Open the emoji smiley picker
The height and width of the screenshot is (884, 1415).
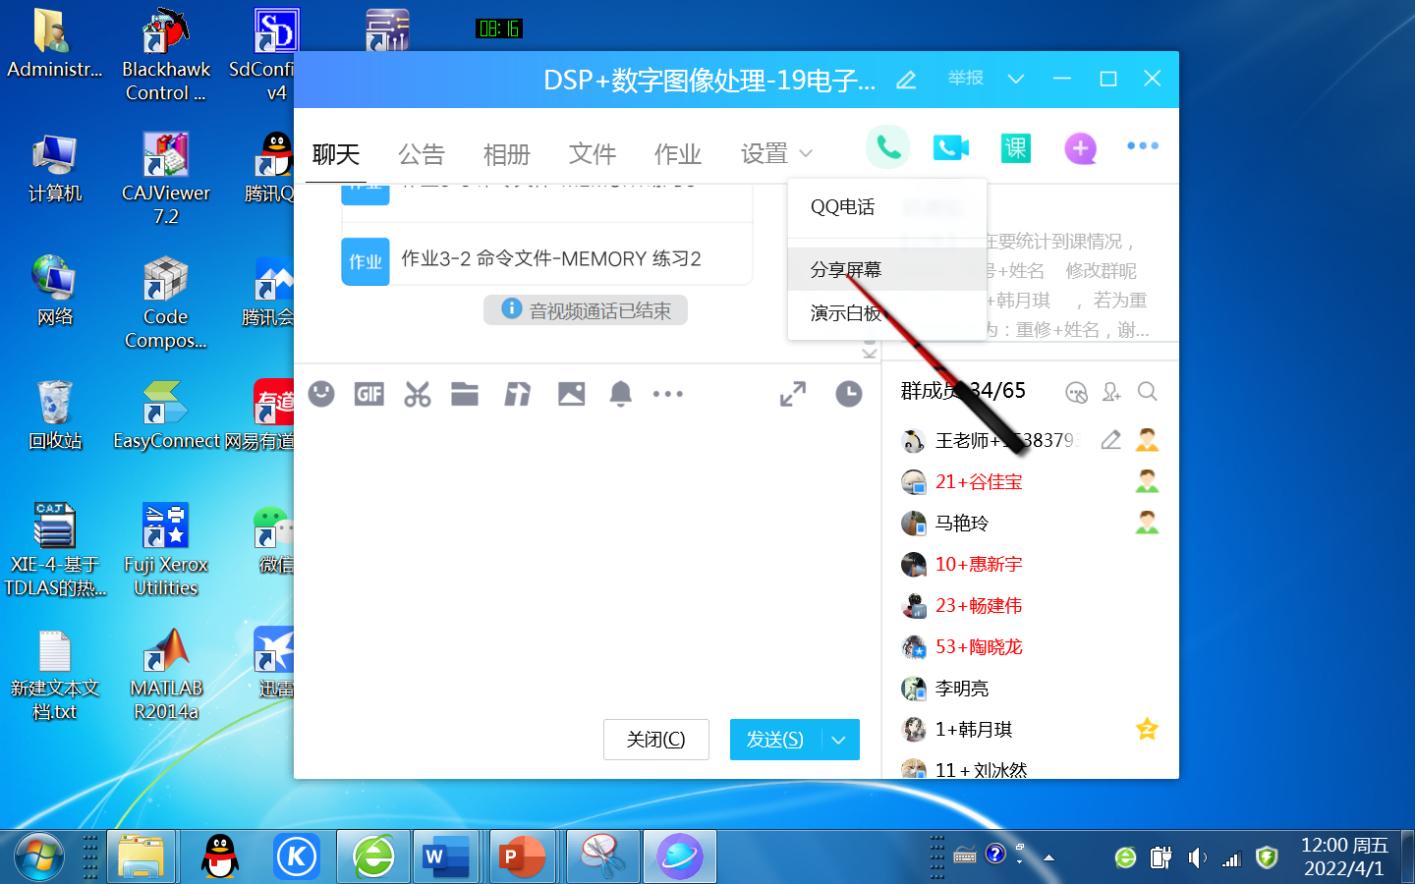click(321, 394)
